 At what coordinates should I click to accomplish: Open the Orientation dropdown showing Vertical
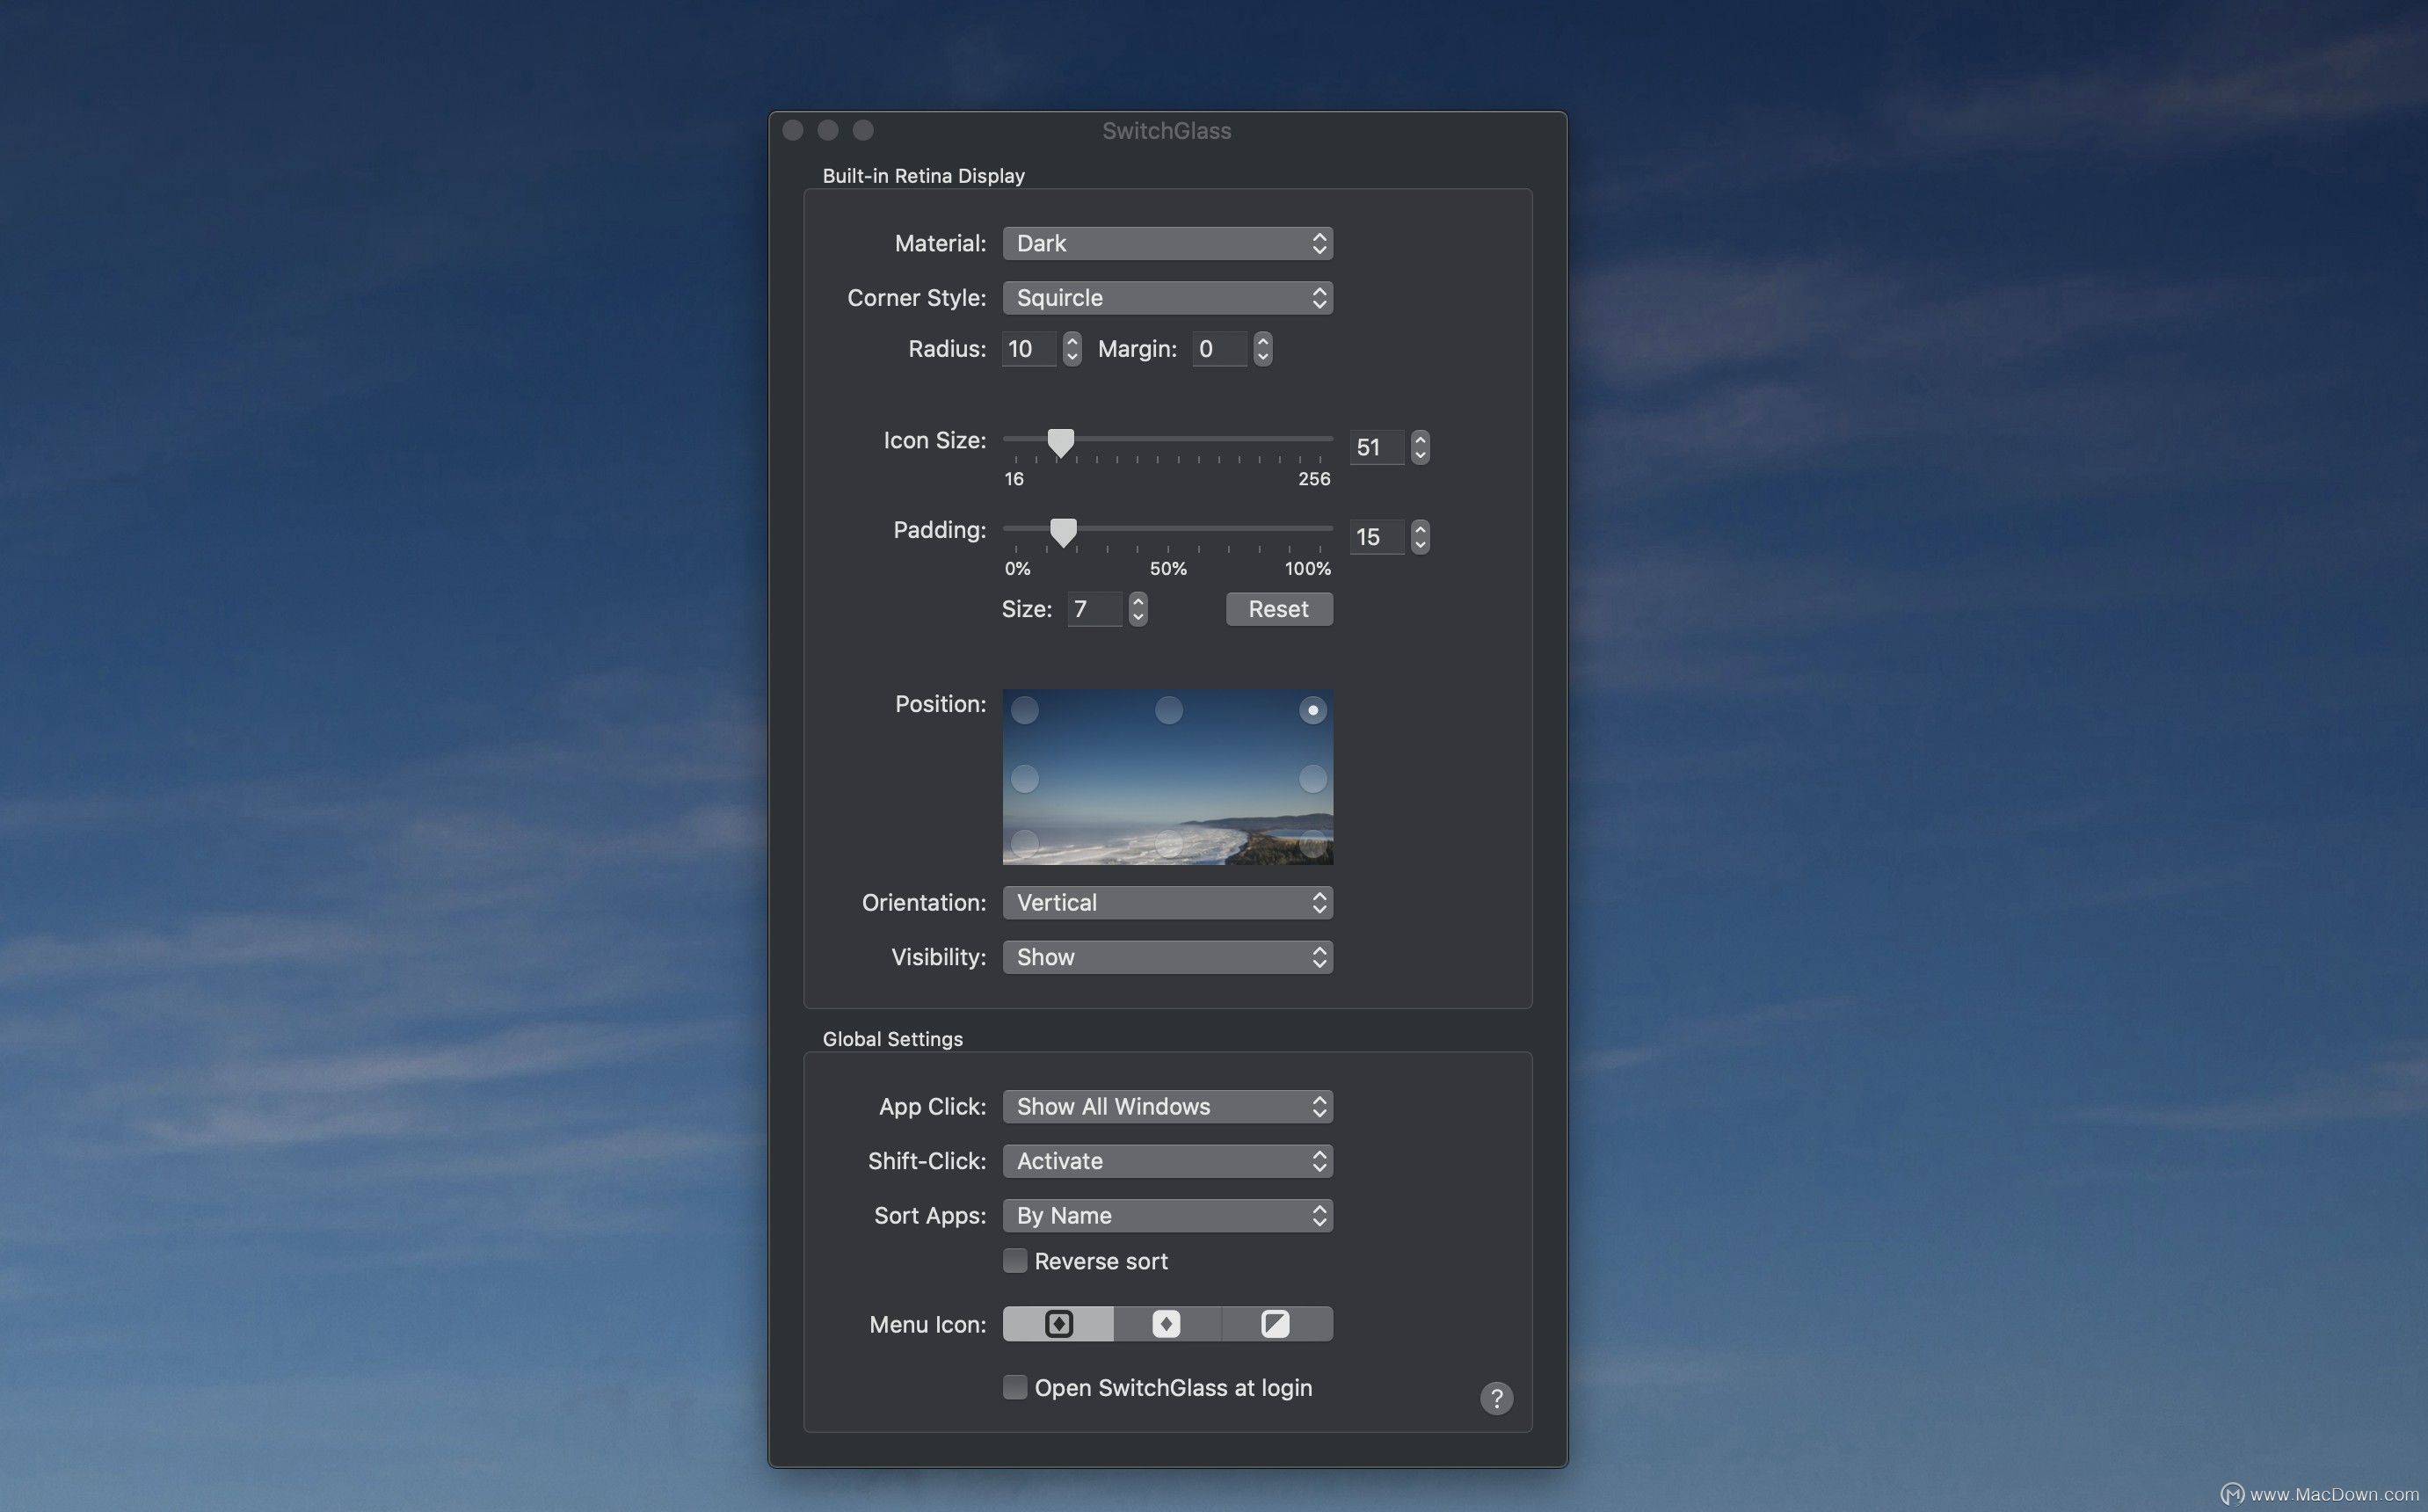pyautogui.click(x=1168, y=903)
